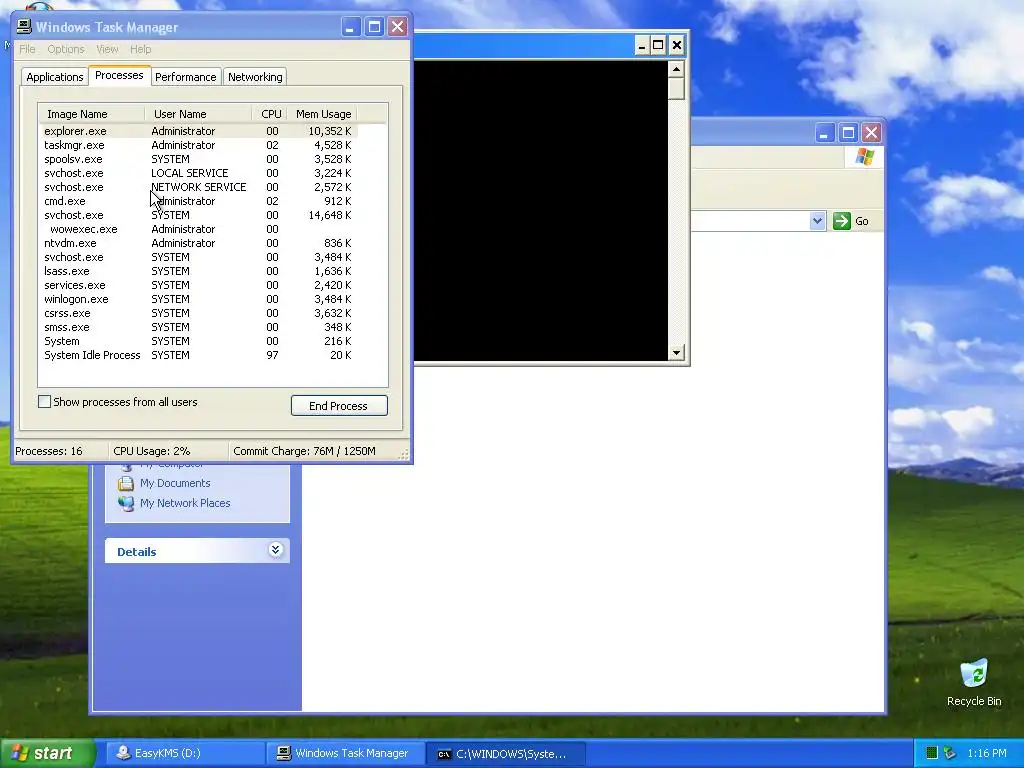Click the command window scrollbar thumb

[x=676, y=88]
